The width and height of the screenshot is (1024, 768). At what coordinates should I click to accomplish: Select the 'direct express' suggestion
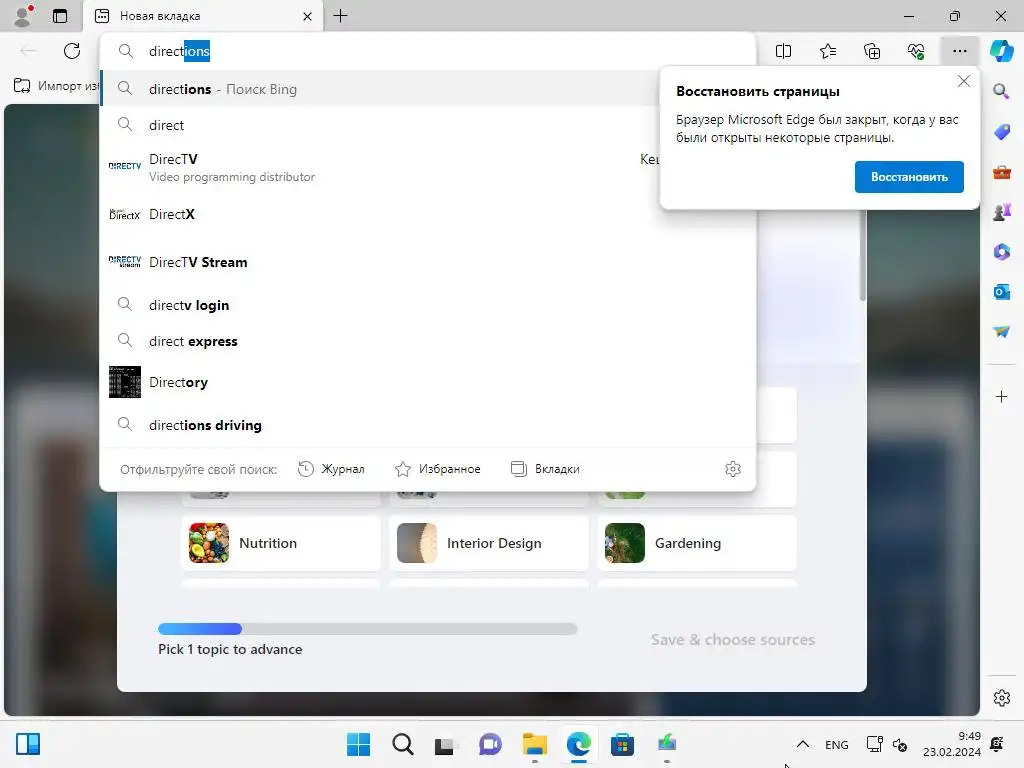click(x=428, y=341)
